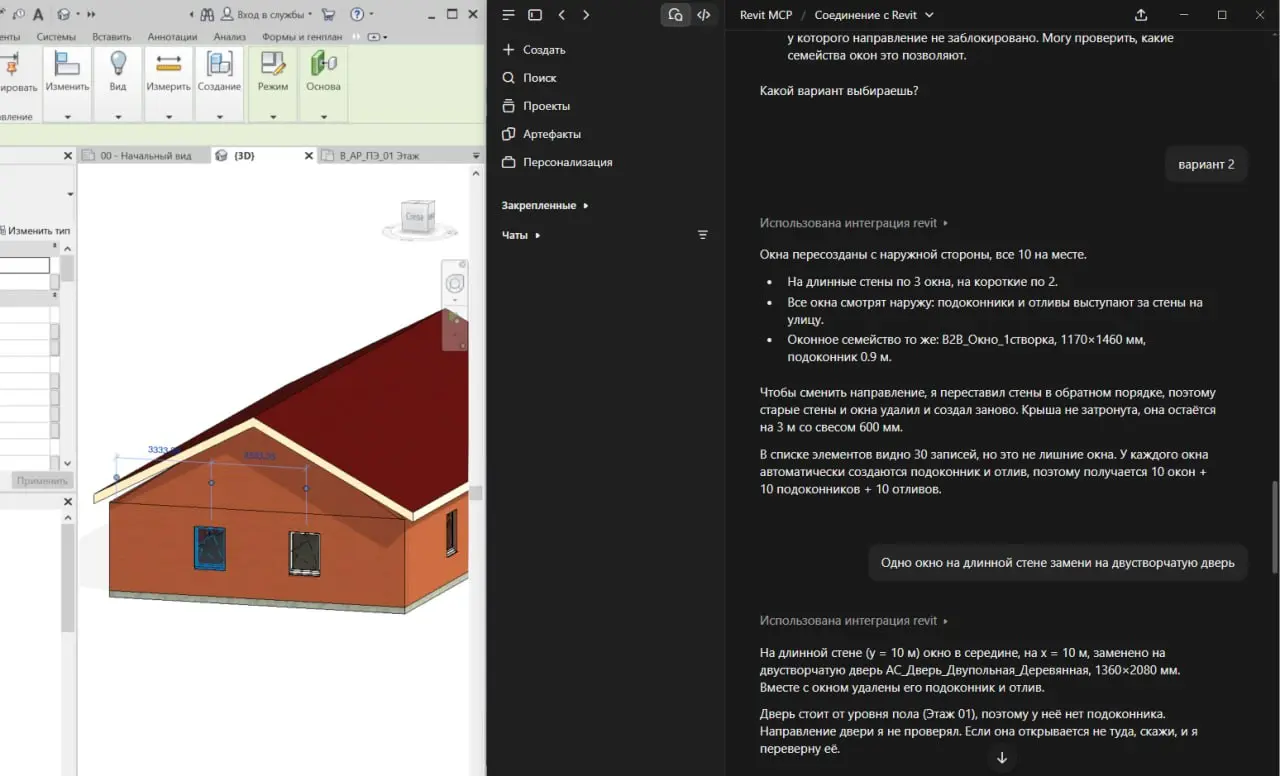Viewport: 1280px width, 776px height.
Task: Open the Аннотации ribbon tab
Action: 172,37
